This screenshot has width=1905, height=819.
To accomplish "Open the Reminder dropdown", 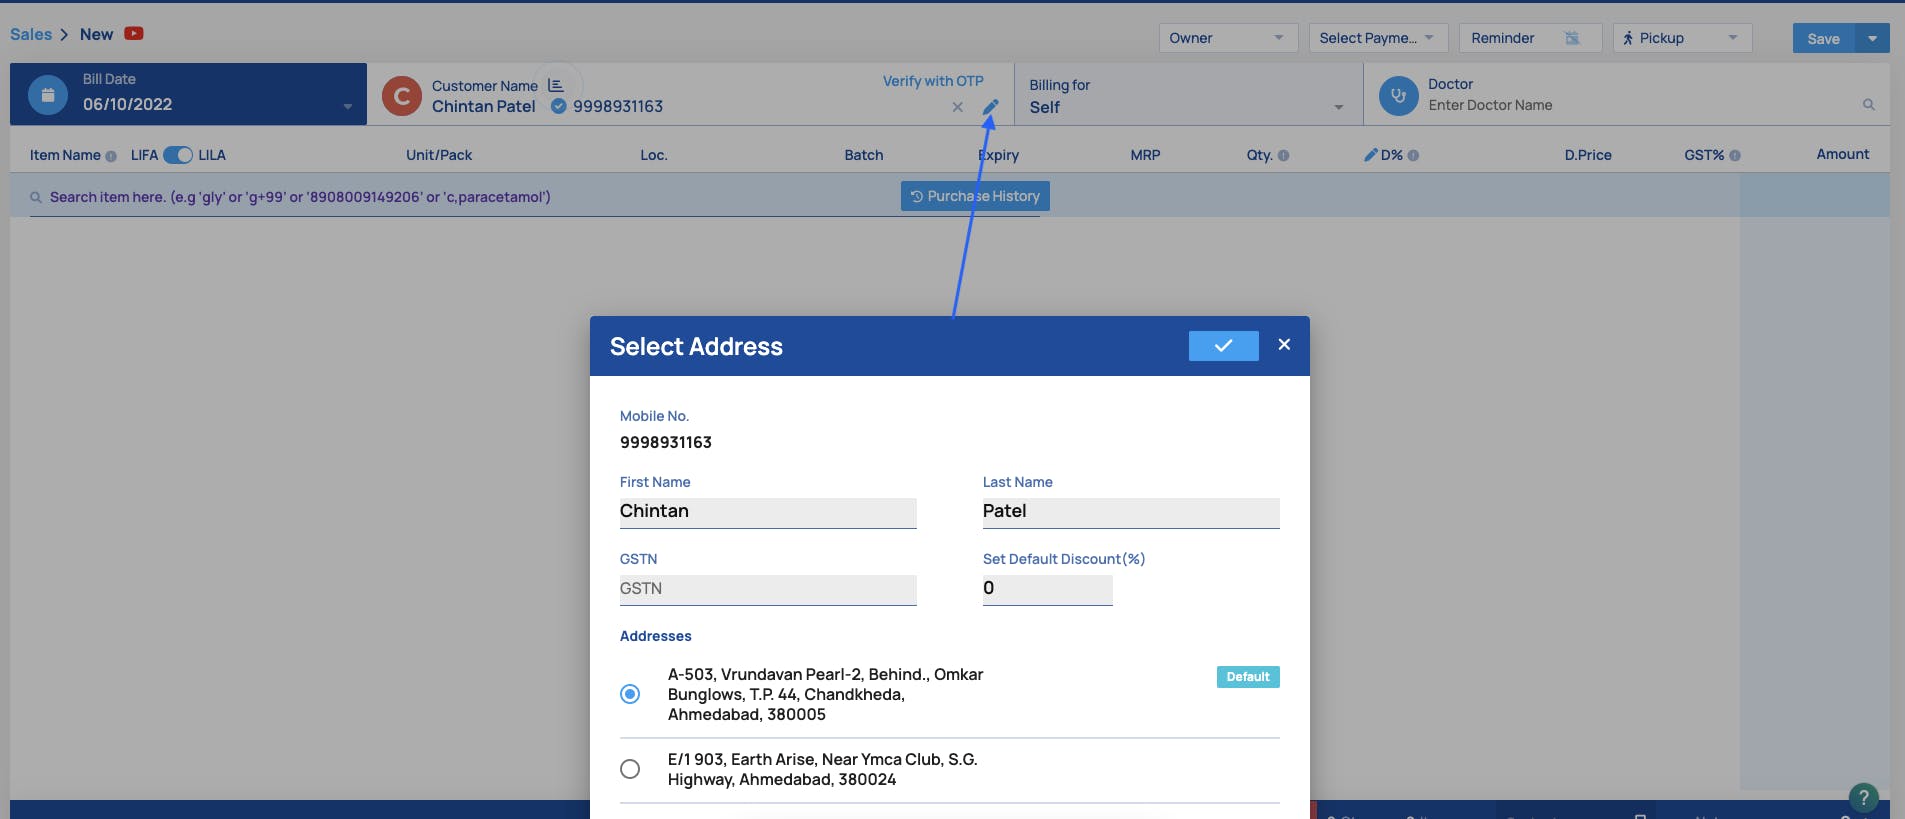I will tap(1530, 38).
